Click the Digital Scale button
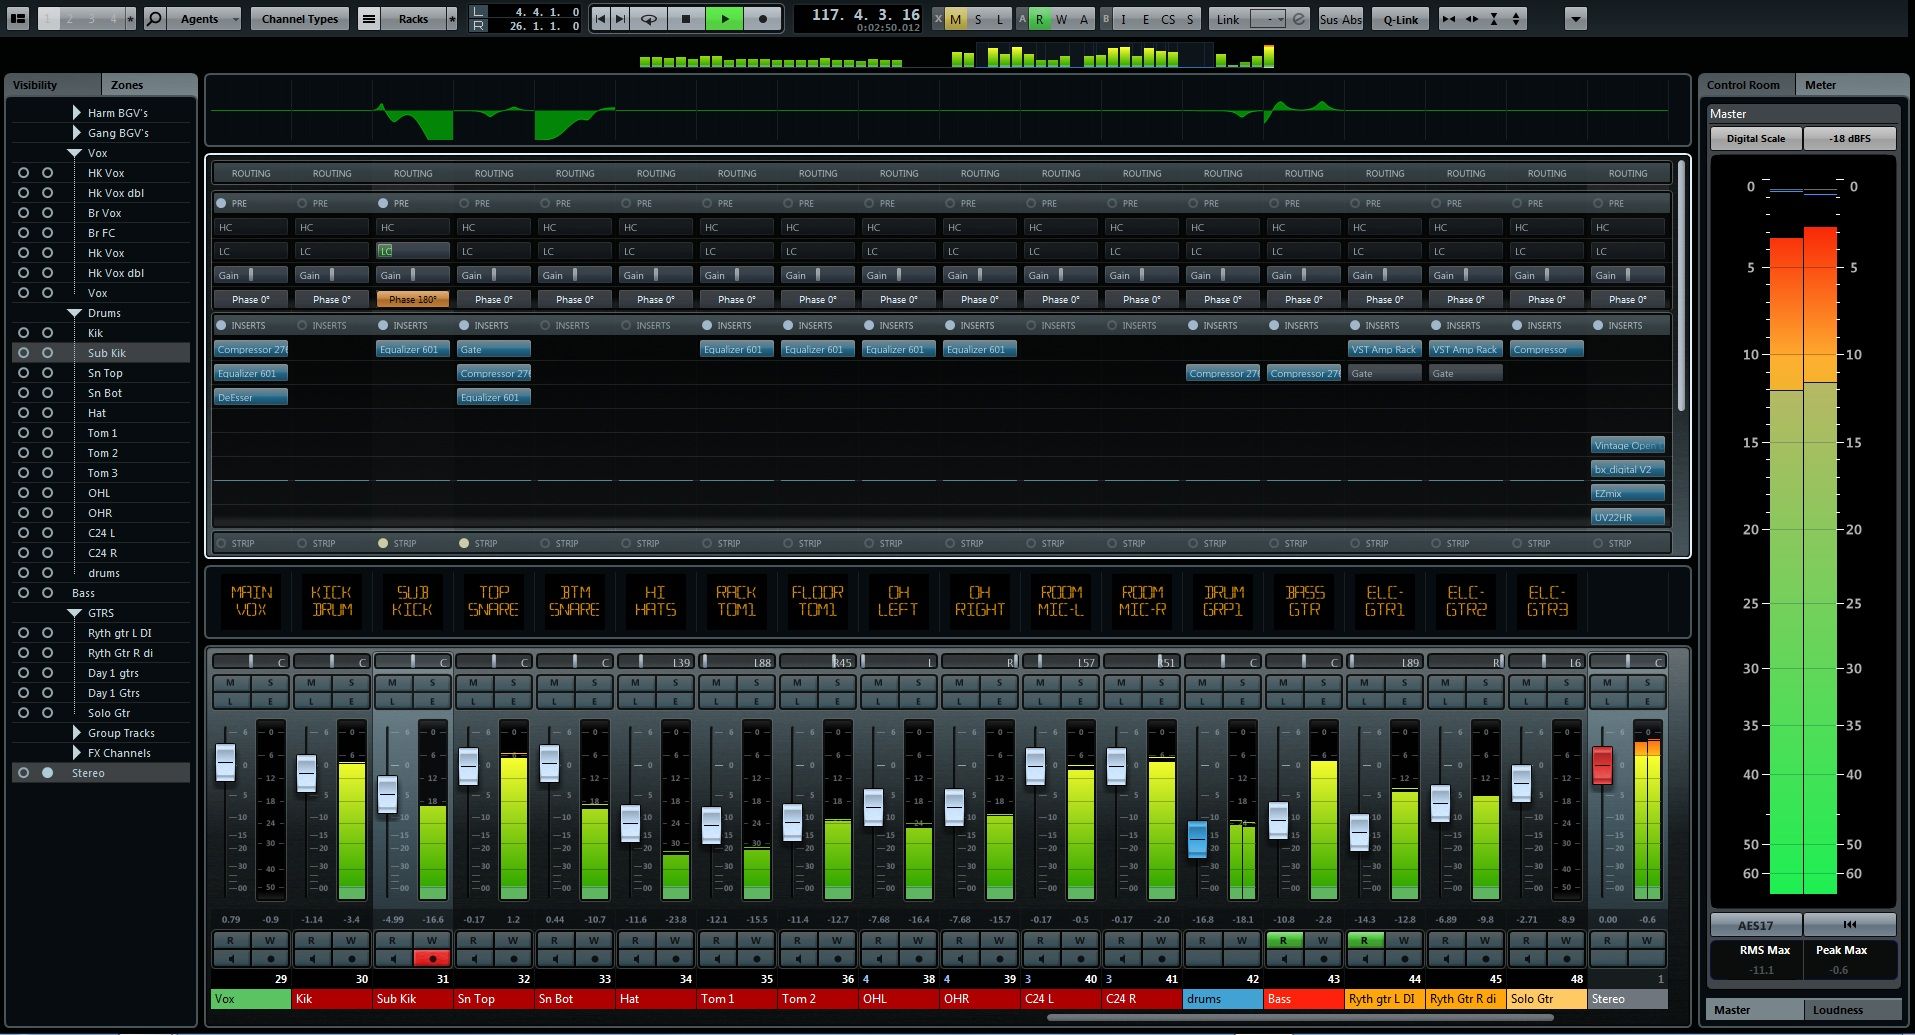 tap(1755, 138)
